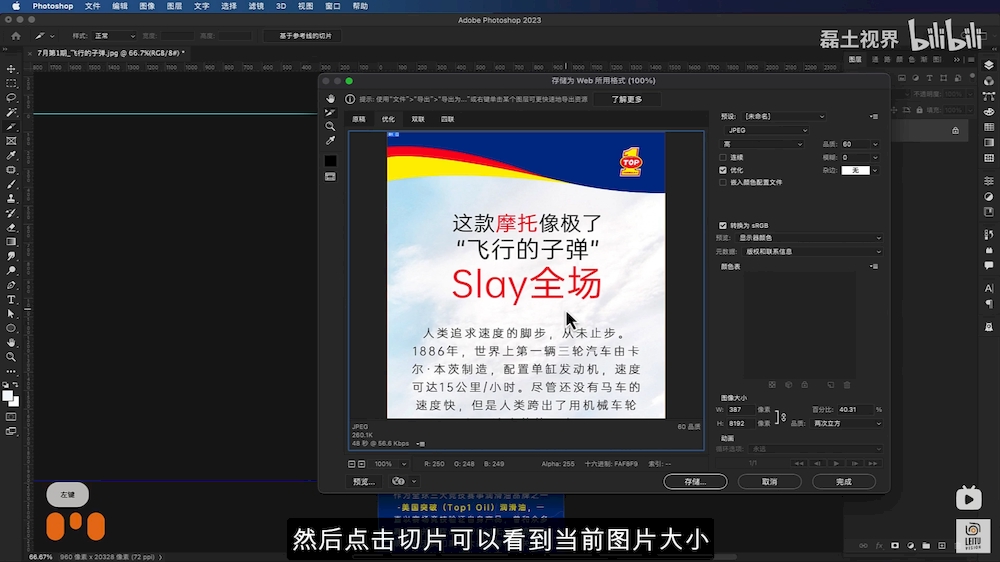Image resolution: width=1000 pixels, height=562 pixels.
Task: Select the Slice Select tool in dialog
Action: pos(330,112)
